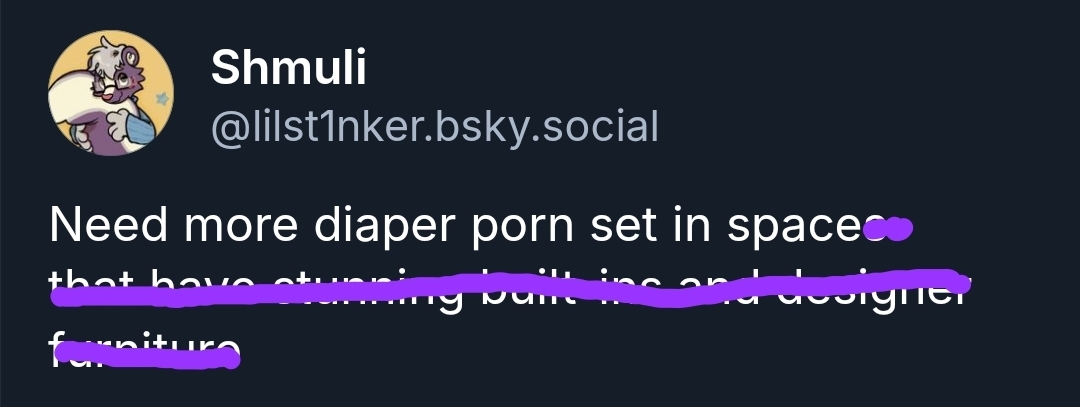Open the @lilst1nker.bsky.social handle link
This screenshot has height=407, width=1080.
[435, 127]
